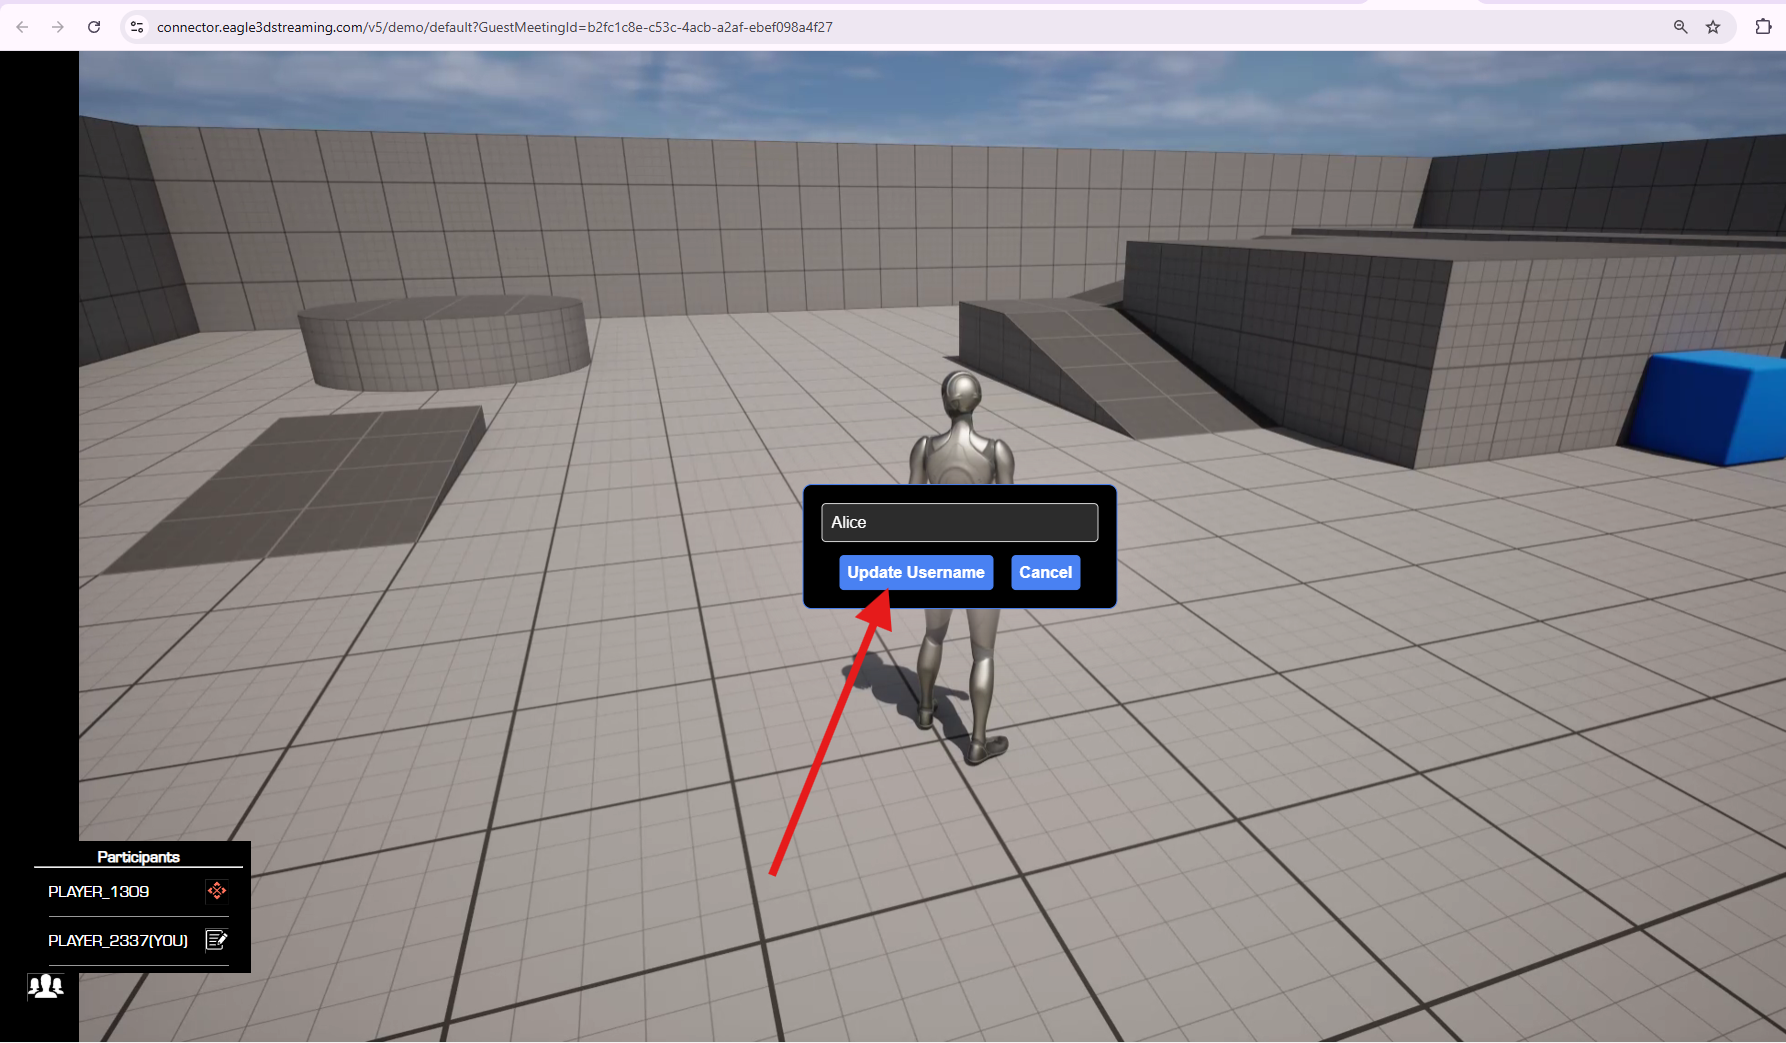Toggle the participants list group icon
This screenshot has height=1043, width=1786.
(x=45, y=987)
